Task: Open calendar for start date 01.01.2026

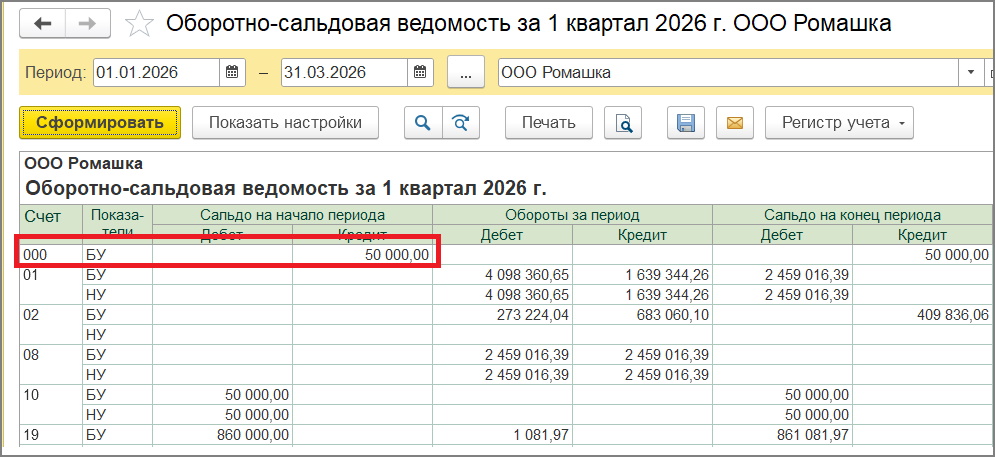Action: point(232,73)
